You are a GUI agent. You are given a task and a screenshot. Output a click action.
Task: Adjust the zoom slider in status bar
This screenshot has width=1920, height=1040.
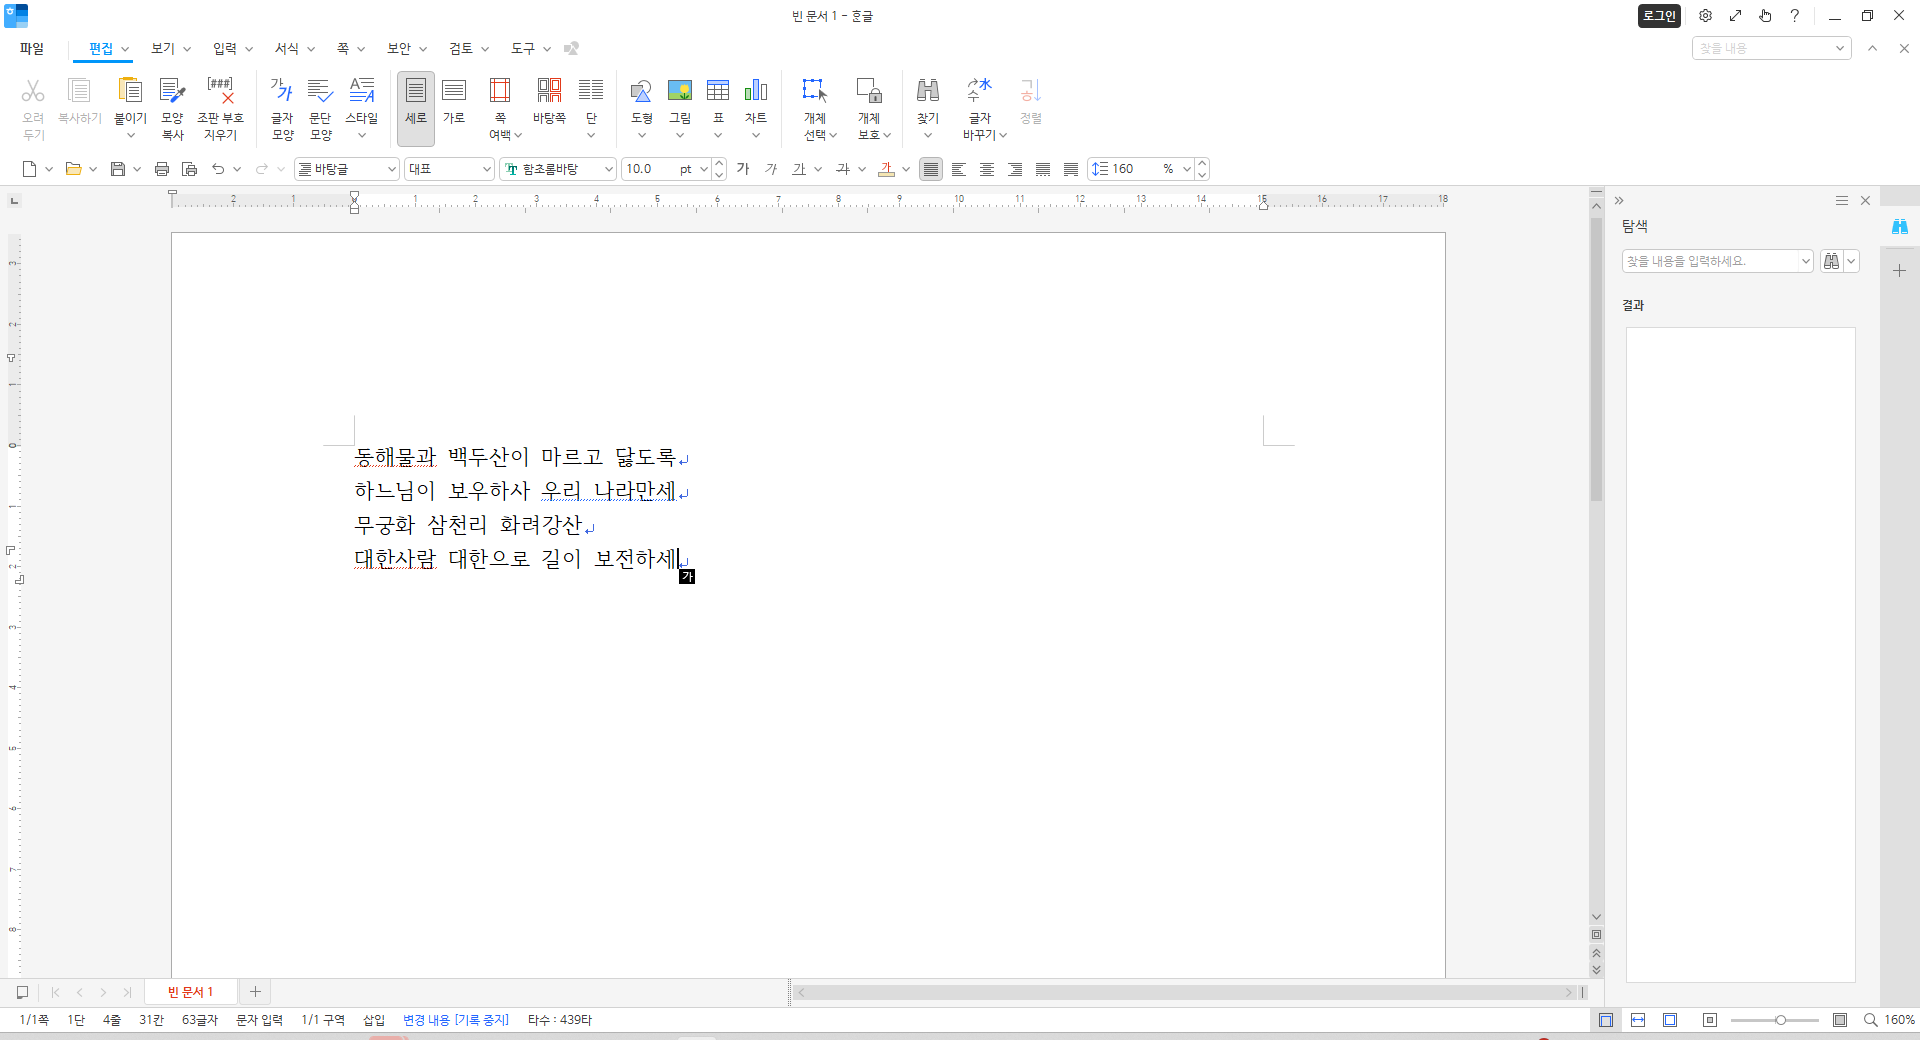tap(1780, 1020)
